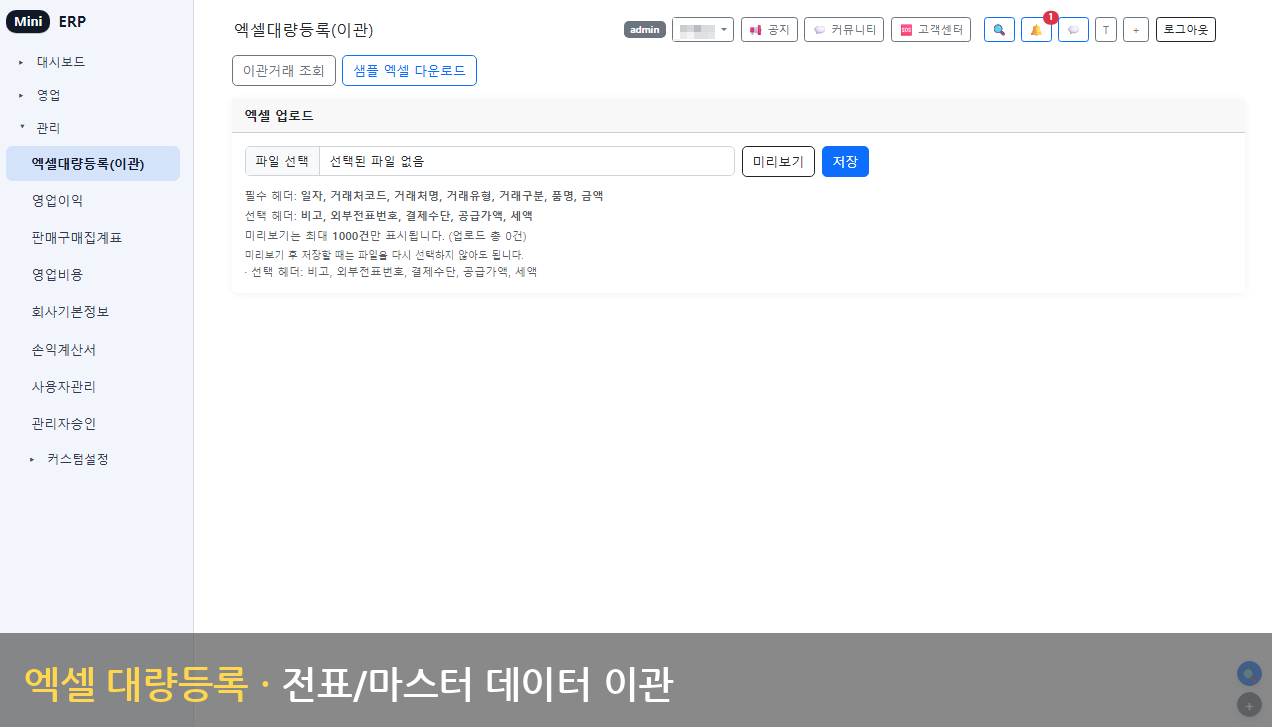The height and width of the screenshot is (727, 1272).
Task: Click the 선택된 파일 없음 file field
Action: (527, 161)
